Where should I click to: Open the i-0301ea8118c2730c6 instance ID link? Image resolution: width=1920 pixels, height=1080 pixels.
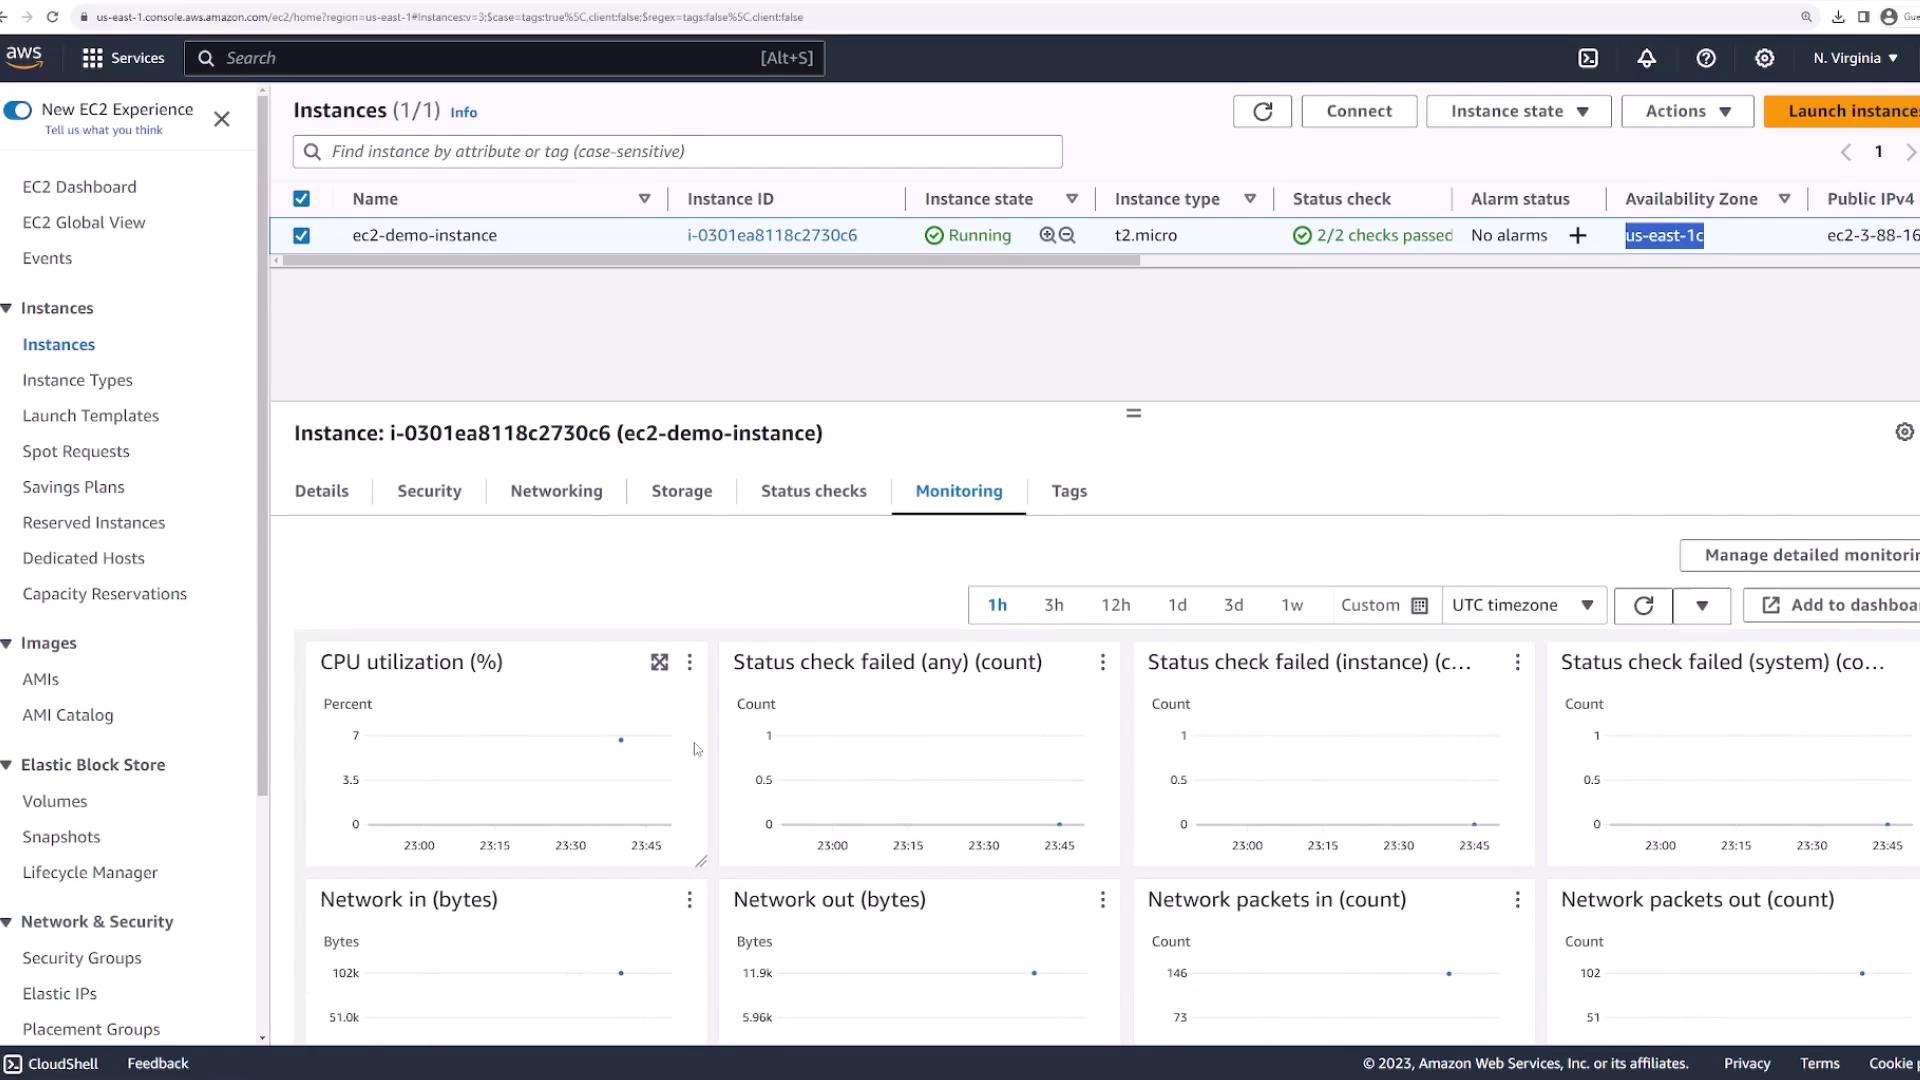771,235
